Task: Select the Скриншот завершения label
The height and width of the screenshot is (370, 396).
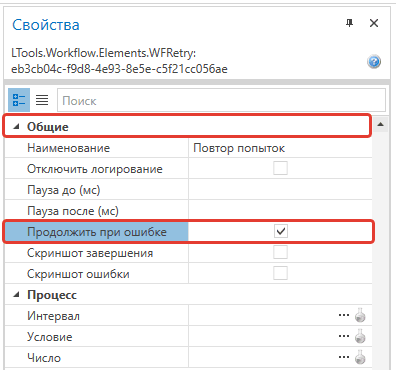Action: (90, 253)
